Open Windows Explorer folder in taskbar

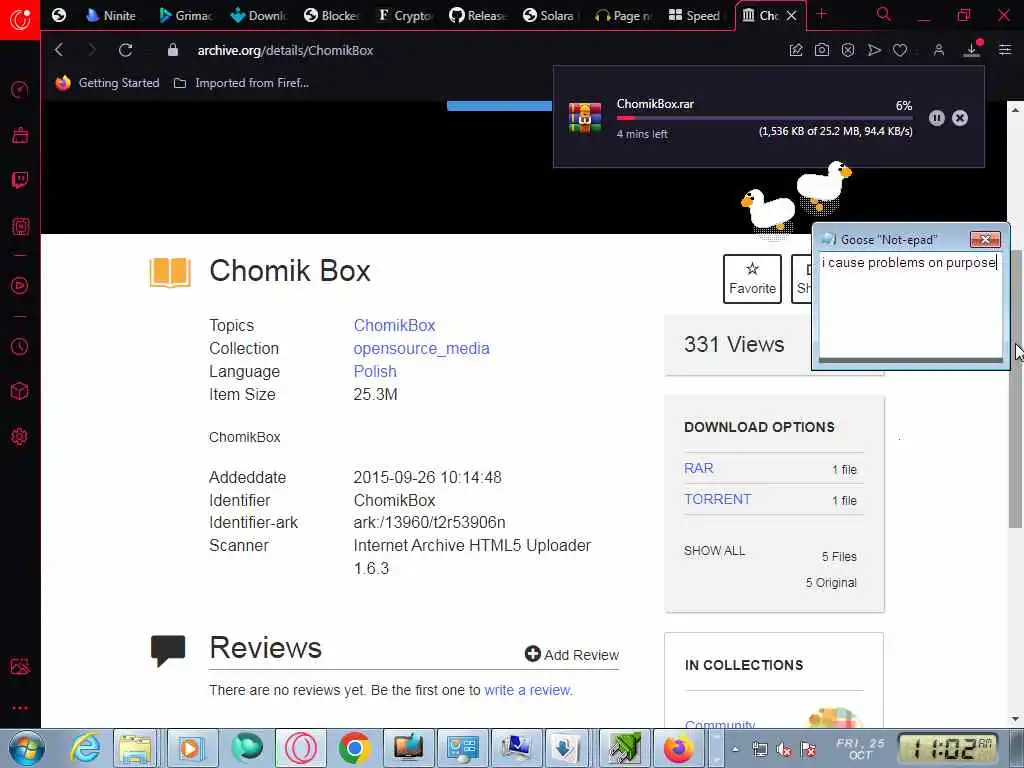136,748
